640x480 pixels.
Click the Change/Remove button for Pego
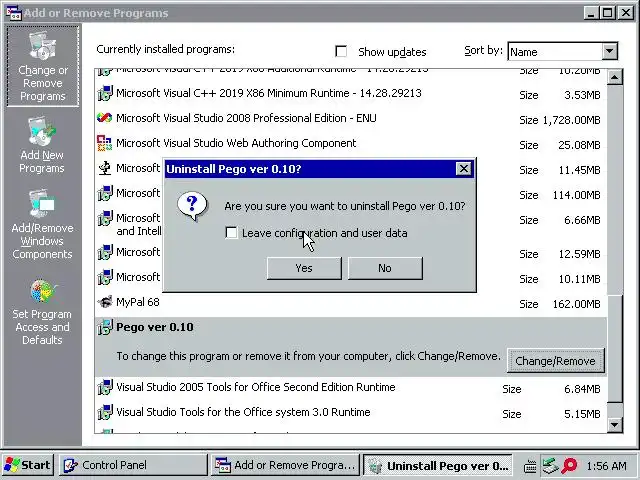coord(555,361)
